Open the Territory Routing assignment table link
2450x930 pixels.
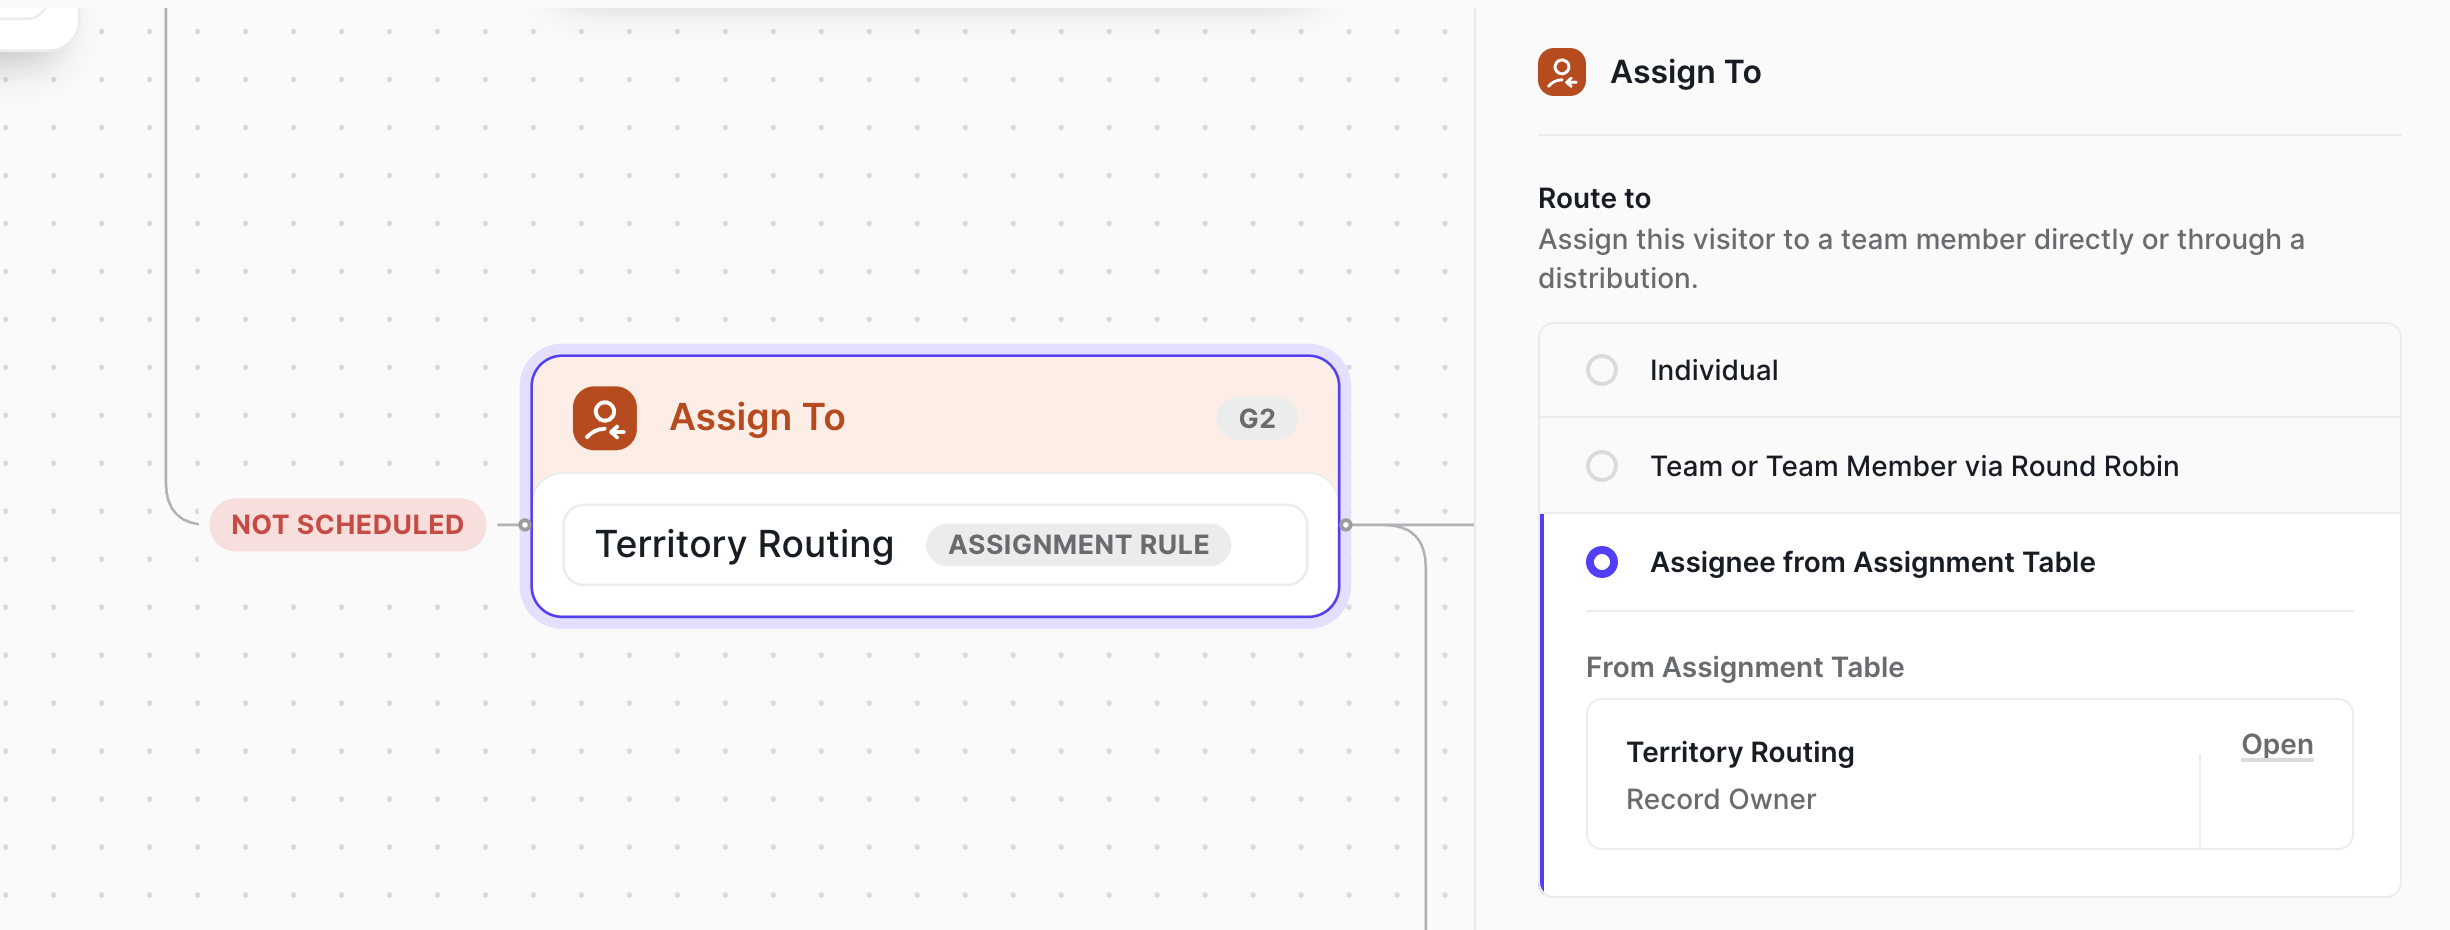[2277, 745]
